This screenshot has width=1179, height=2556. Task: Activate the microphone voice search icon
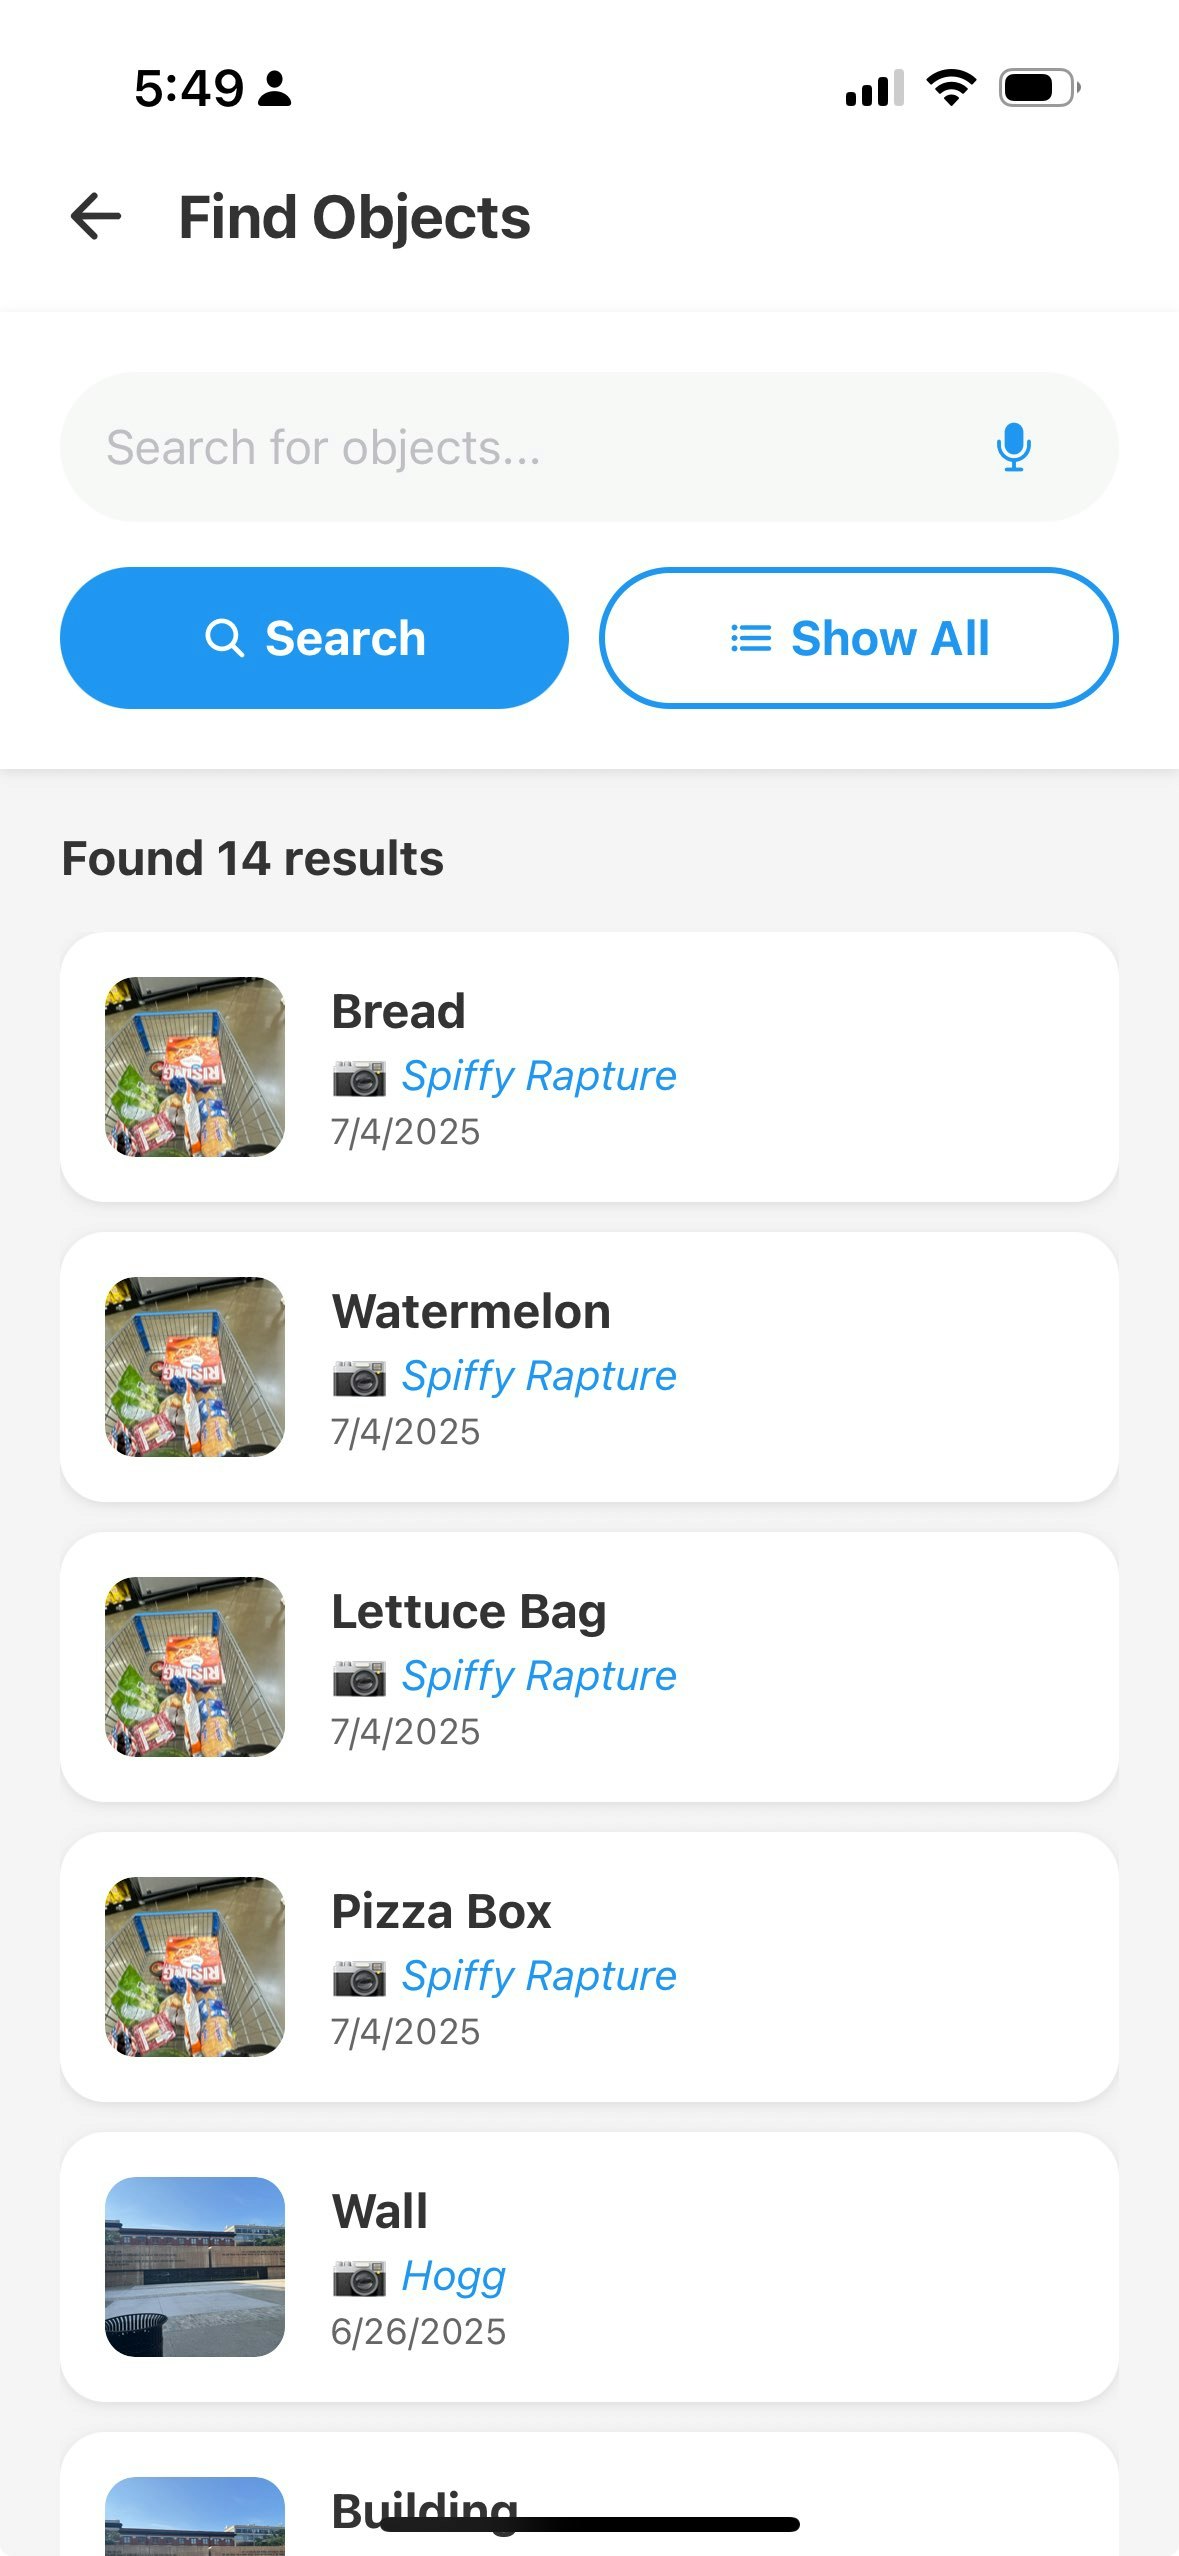point(1013,447)
